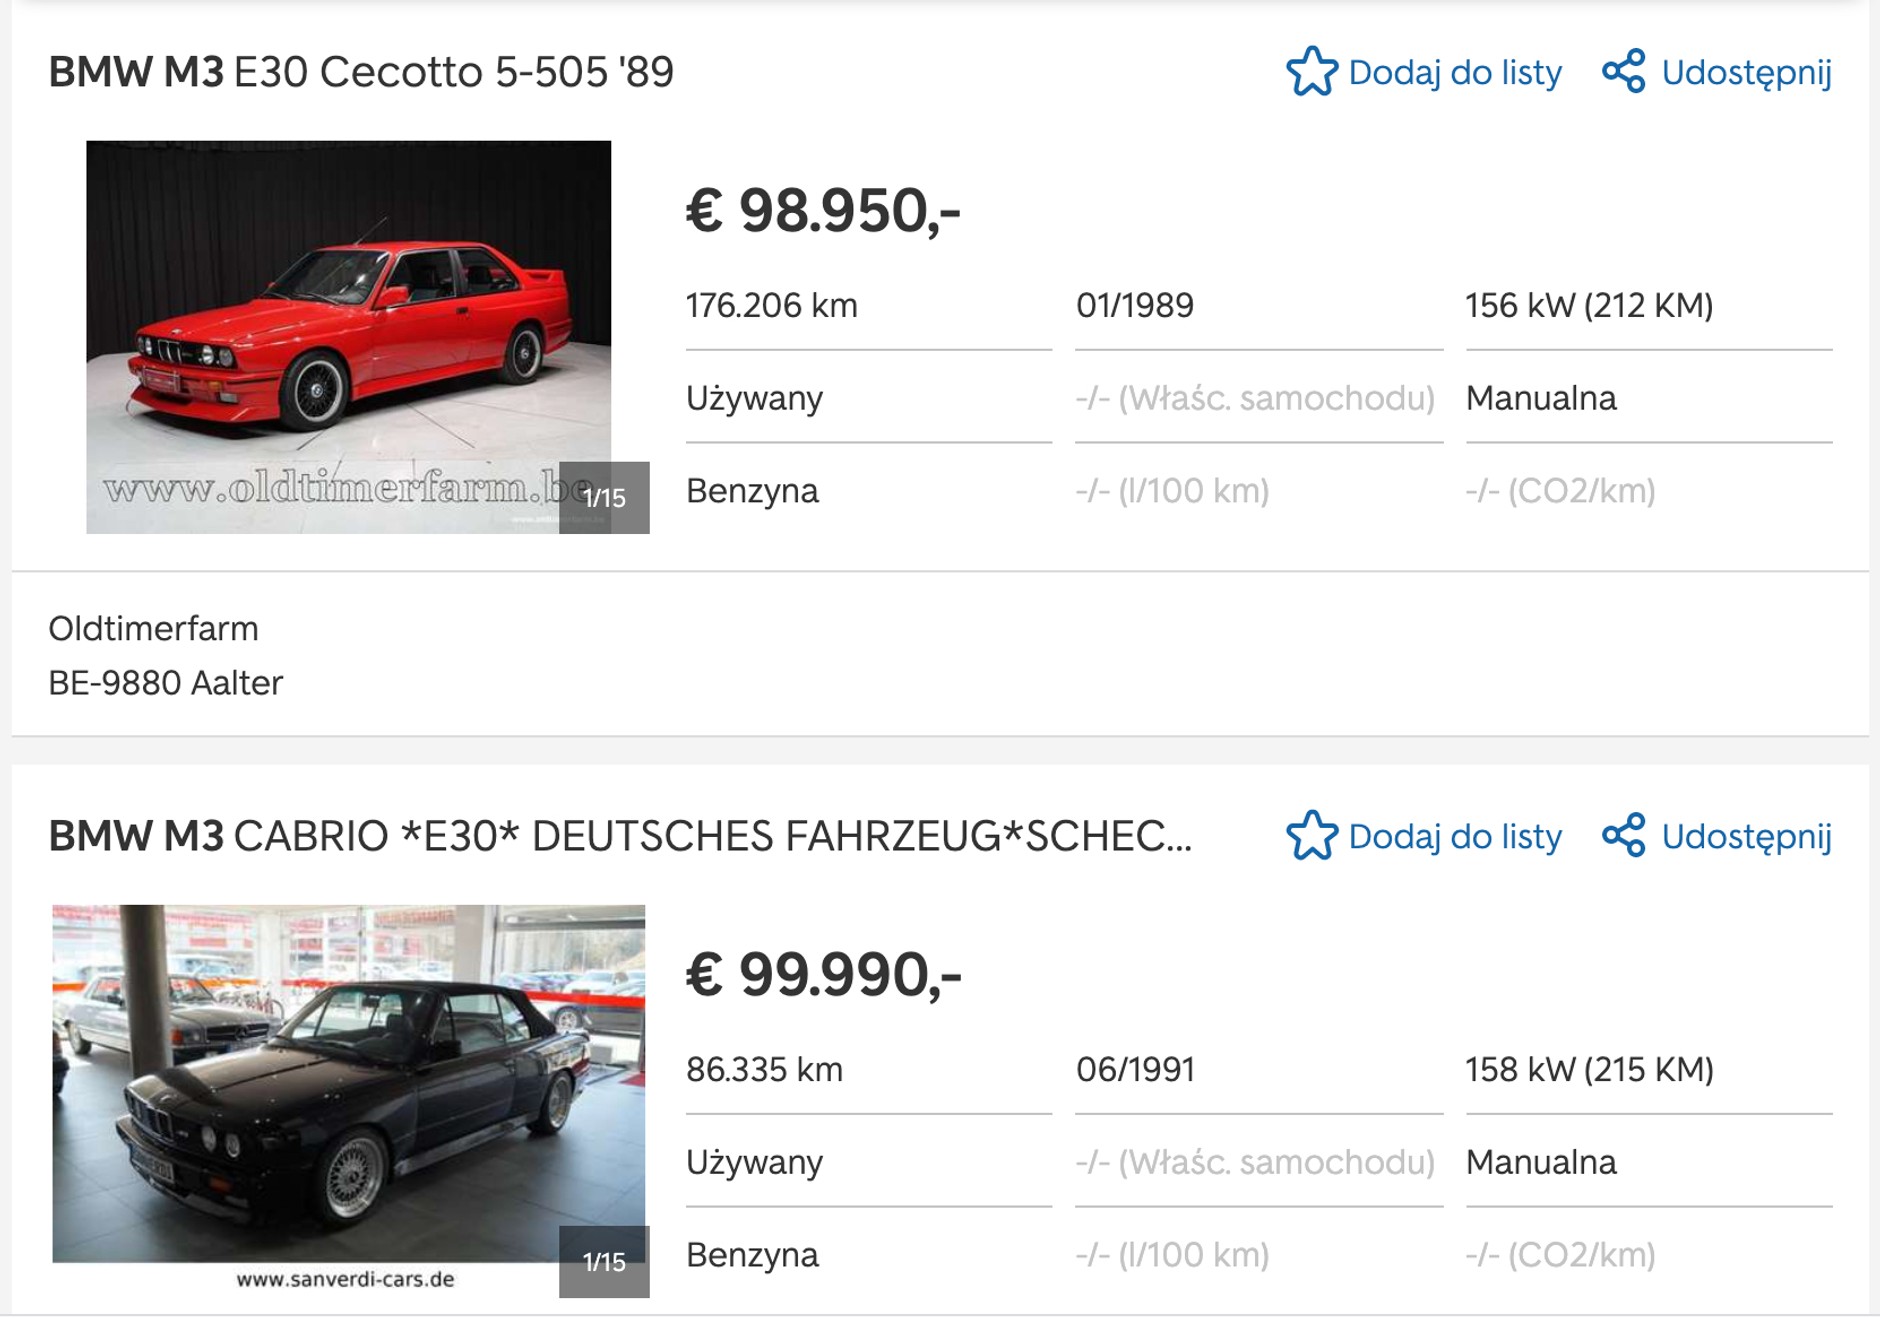Click the blue star outline above the price
This screenshot has height=1318, width=1880.
(1311, 71)
